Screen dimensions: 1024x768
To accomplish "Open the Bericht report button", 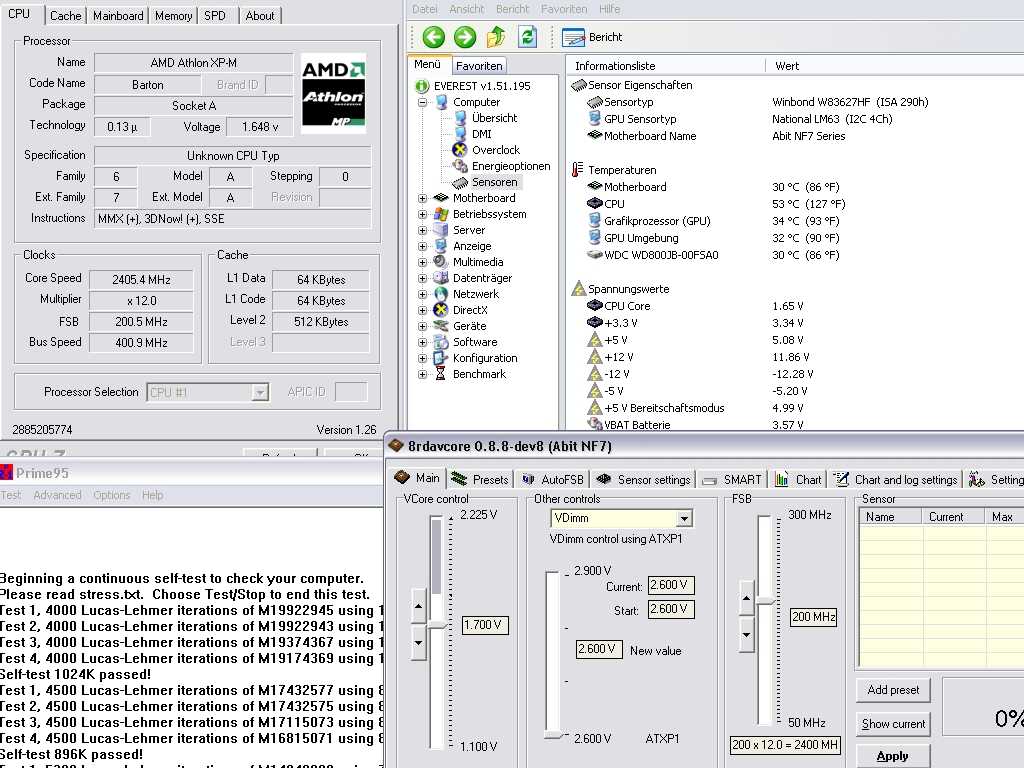I will click(592, 37).
